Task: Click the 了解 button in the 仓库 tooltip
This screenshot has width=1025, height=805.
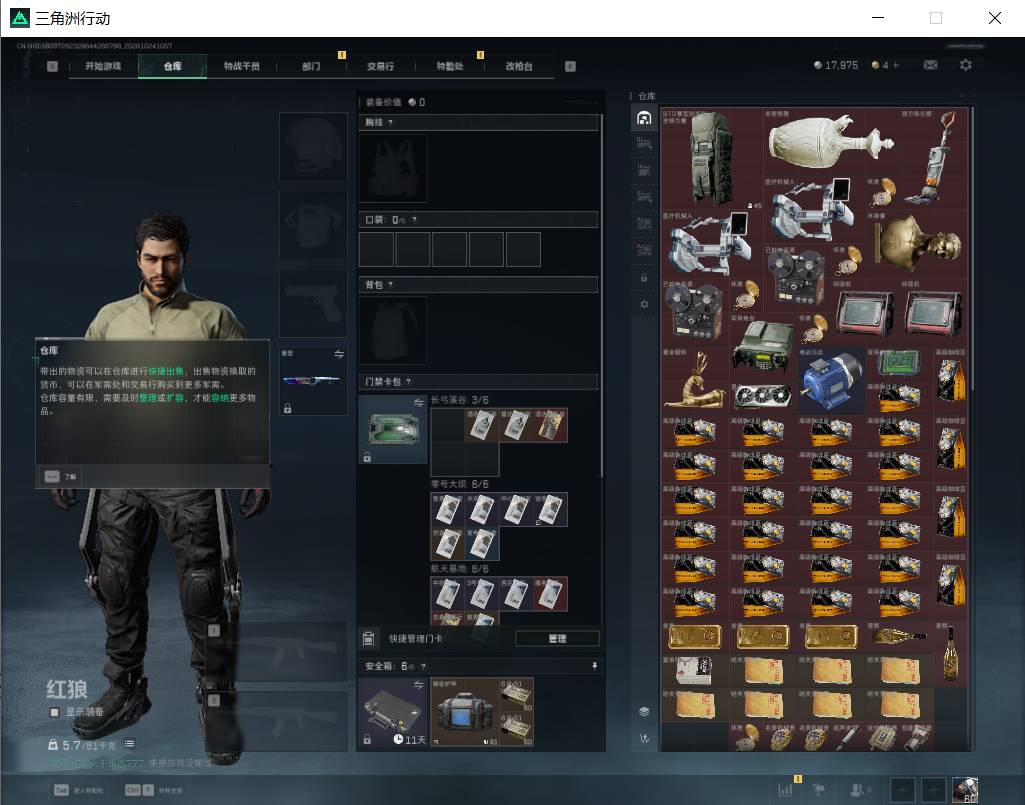Action: pyautogui.click(x=61, y=477)
